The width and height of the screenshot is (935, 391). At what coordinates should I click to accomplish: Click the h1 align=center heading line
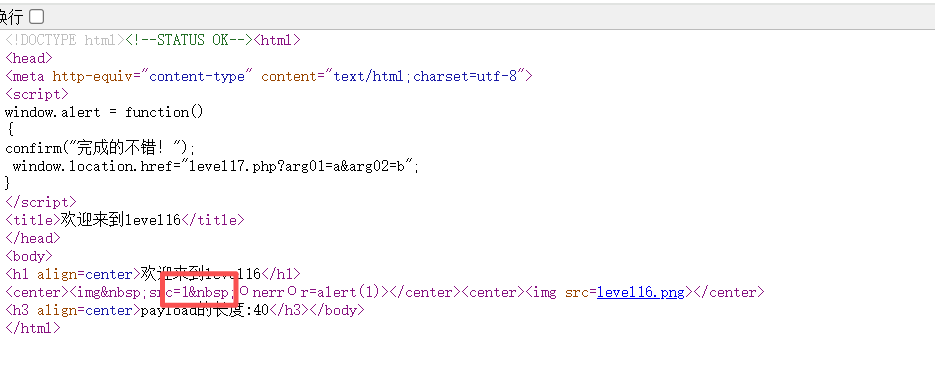tap(153, 274)
